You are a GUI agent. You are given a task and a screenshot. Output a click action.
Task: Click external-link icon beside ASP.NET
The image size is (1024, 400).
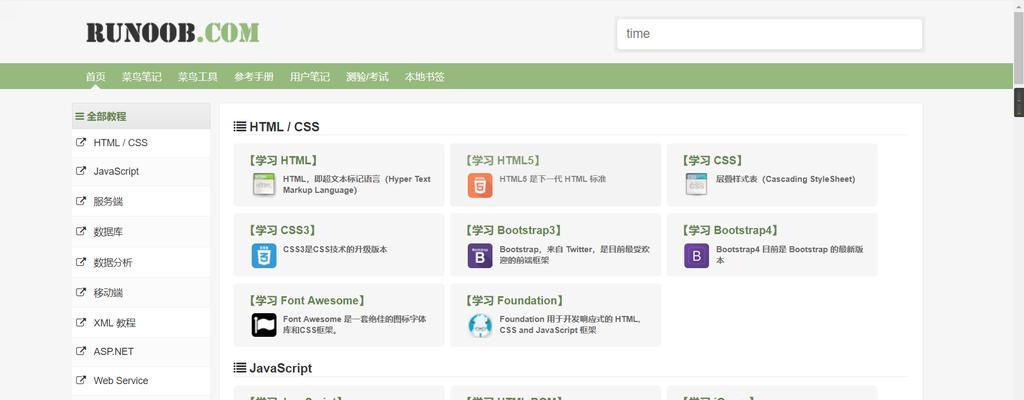[x=81, y=350]
